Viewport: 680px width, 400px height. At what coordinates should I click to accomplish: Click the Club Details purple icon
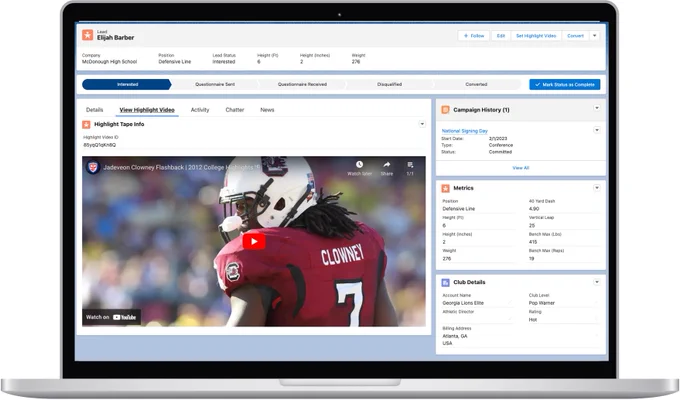pos(445,282)
